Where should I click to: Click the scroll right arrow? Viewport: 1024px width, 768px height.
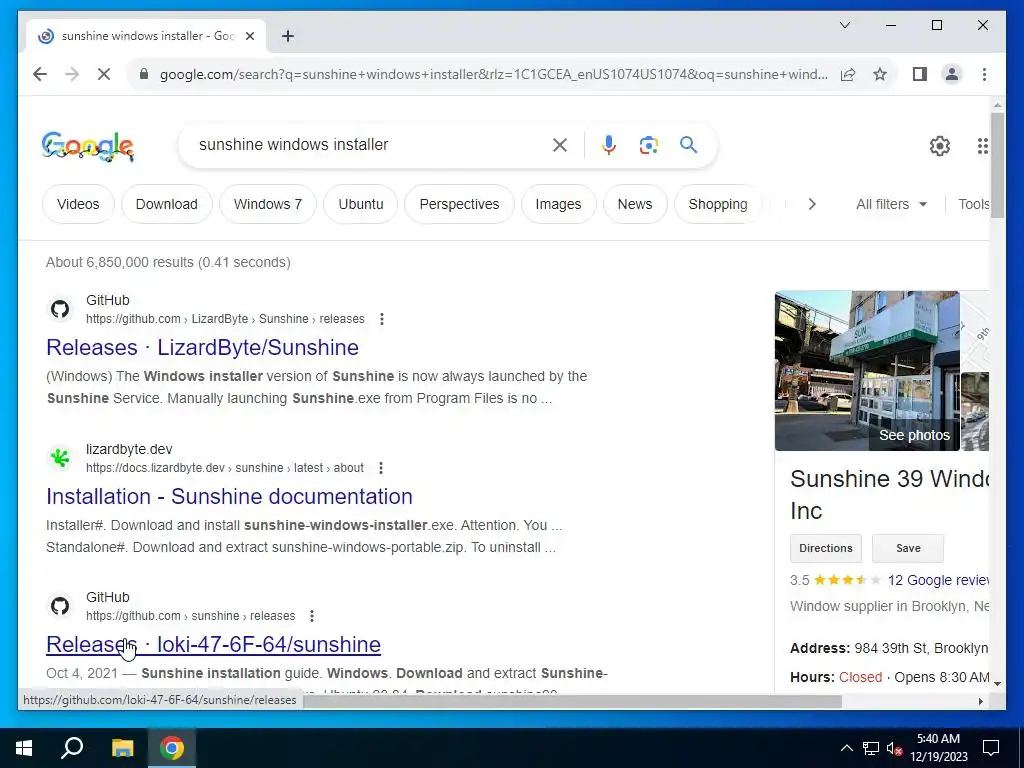[980, 701]
